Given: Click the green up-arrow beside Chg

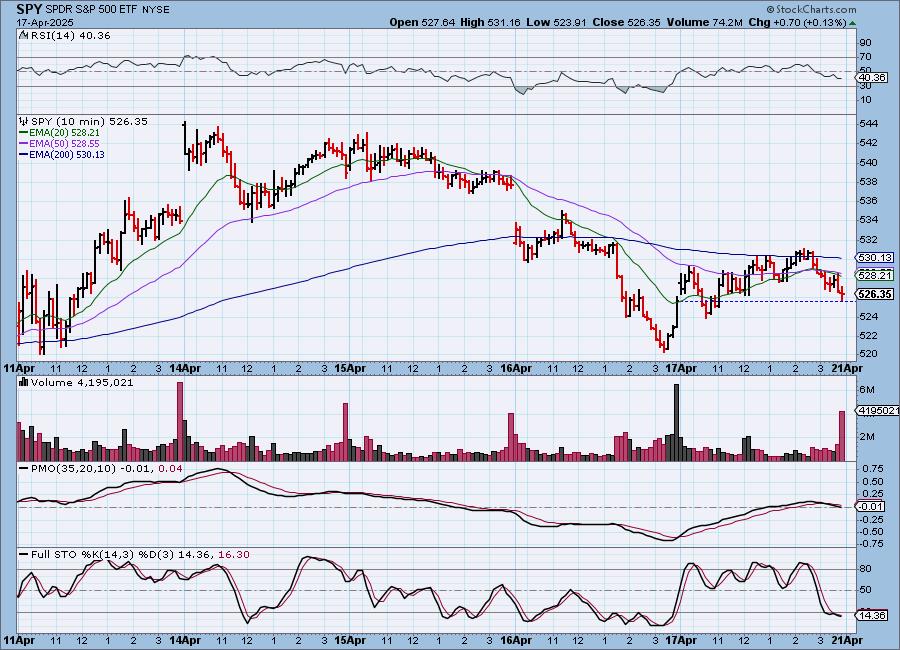Looking at the screenshot, I should 852,23.
